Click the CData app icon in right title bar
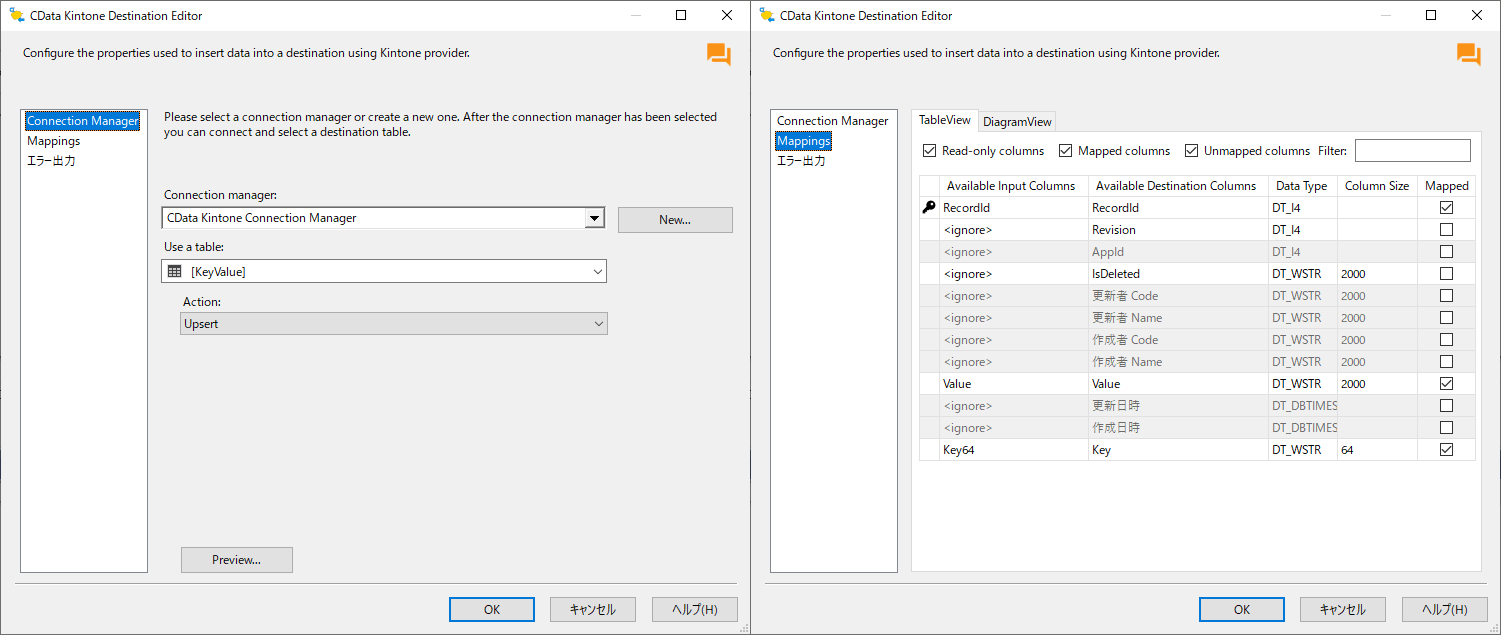1502x635 pixels. coord(766,15)
